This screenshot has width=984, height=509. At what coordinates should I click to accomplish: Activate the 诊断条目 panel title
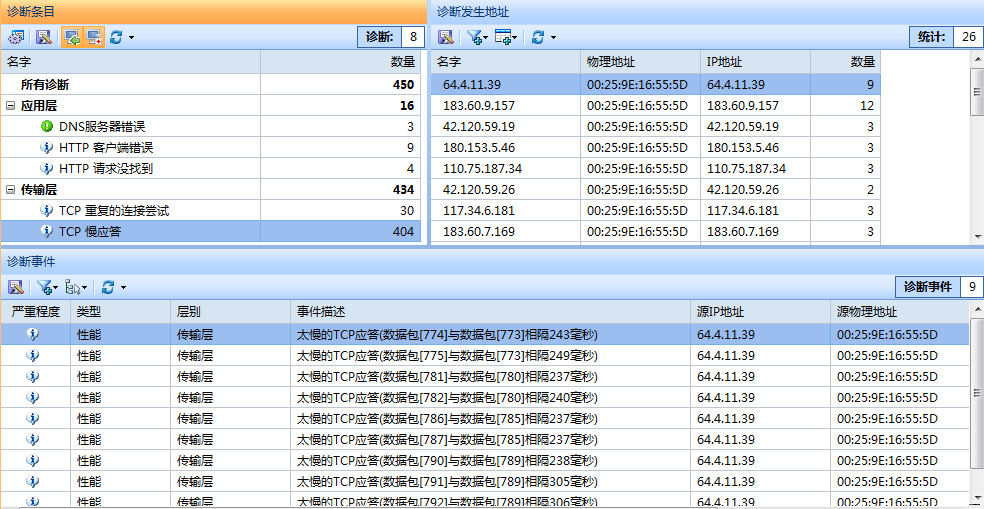click(x=31, y=12)
